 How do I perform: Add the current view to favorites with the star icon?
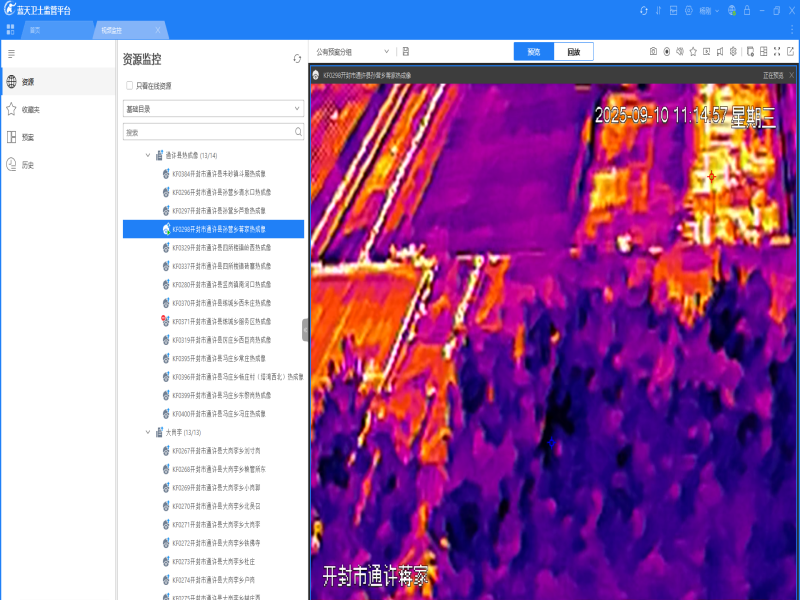pos(692,51)
